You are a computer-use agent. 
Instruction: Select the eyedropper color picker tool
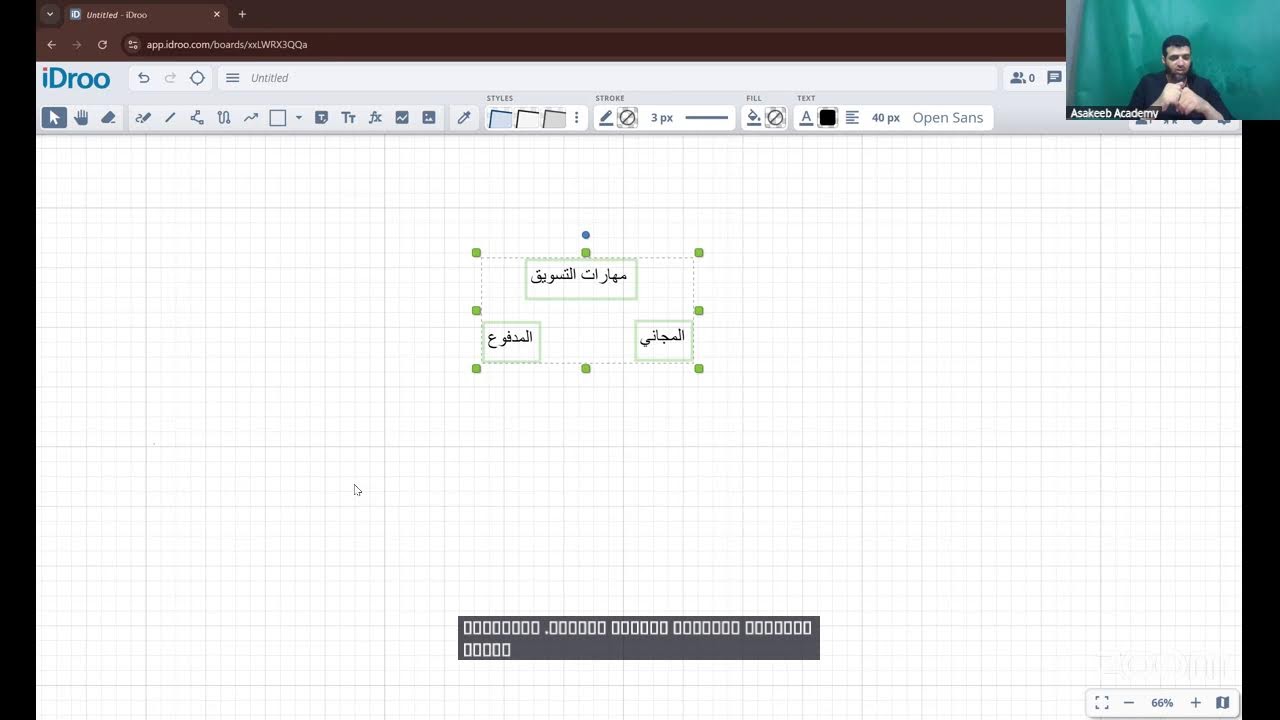pyautogui.click(x=464, y=117)
